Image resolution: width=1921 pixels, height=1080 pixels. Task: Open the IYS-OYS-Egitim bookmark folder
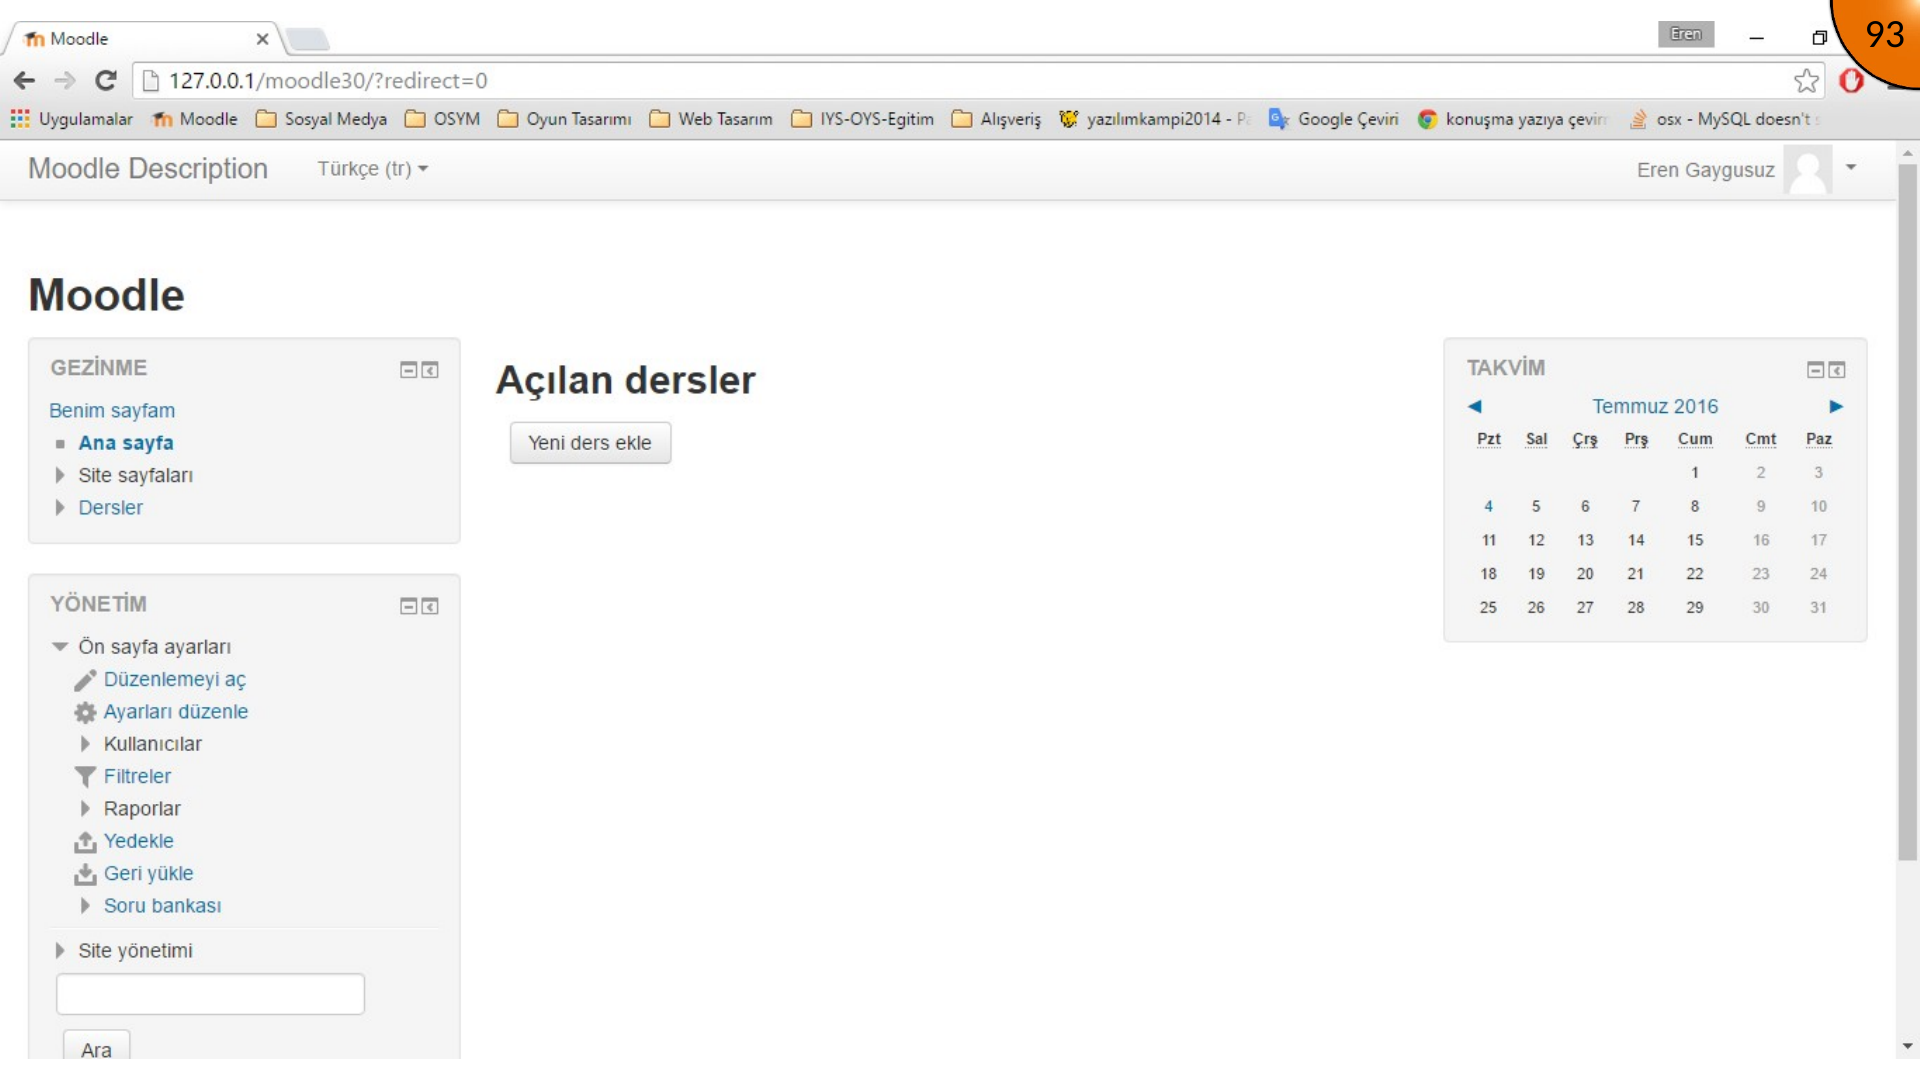tap(863, 119)
